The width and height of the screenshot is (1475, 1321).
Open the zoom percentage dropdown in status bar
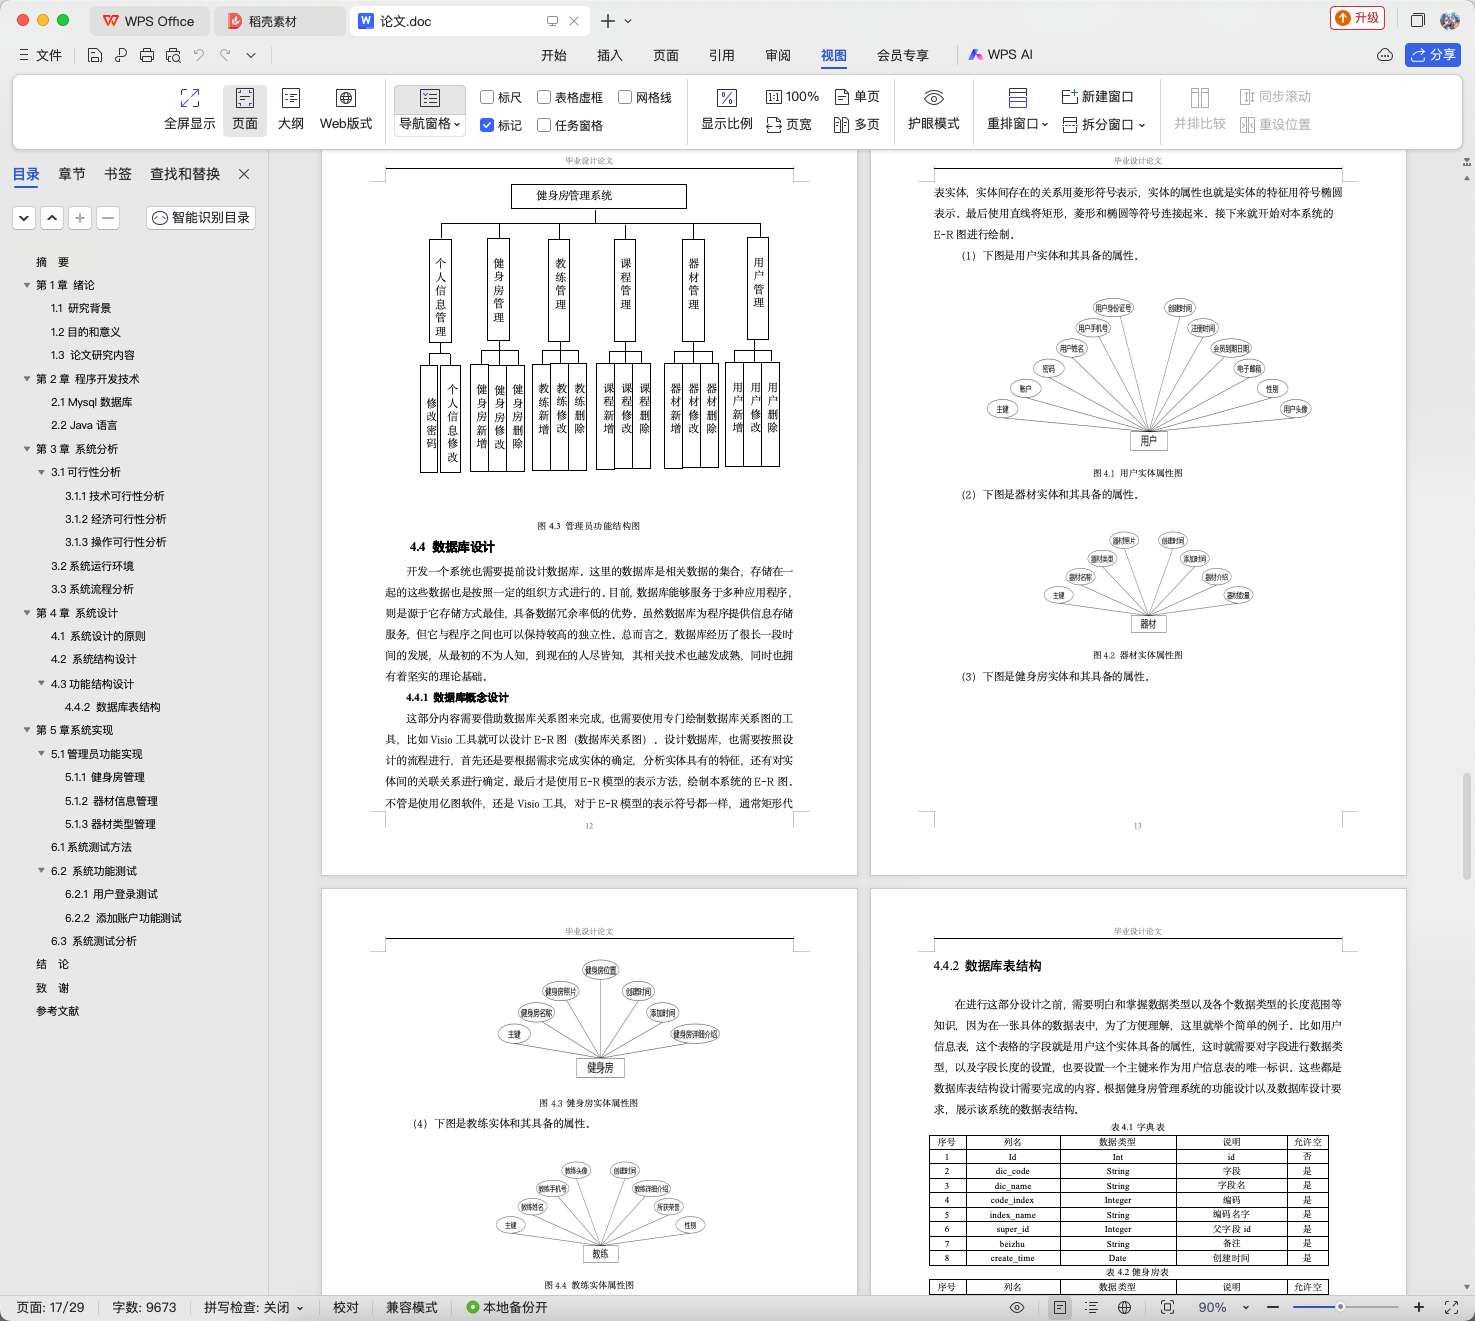tap(1246, 1307)
